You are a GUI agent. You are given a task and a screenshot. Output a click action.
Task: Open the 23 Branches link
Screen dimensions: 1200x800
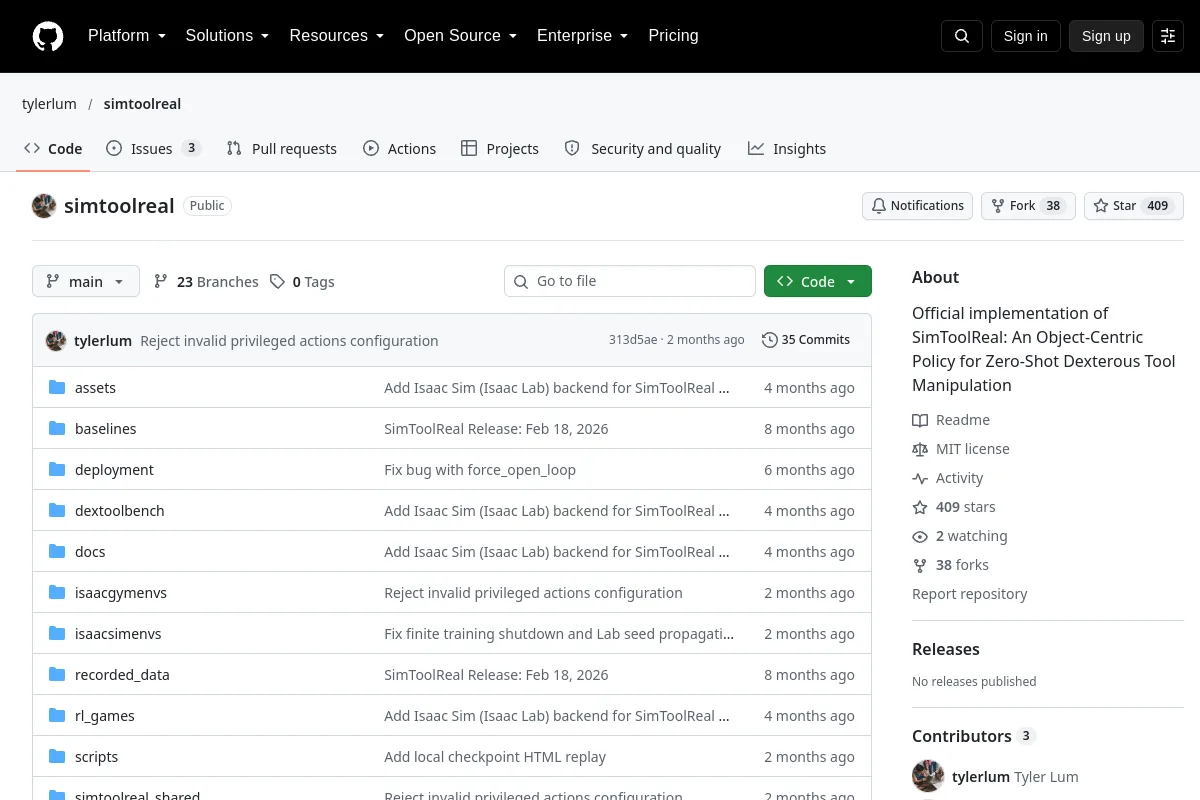[x=206, y=282]
